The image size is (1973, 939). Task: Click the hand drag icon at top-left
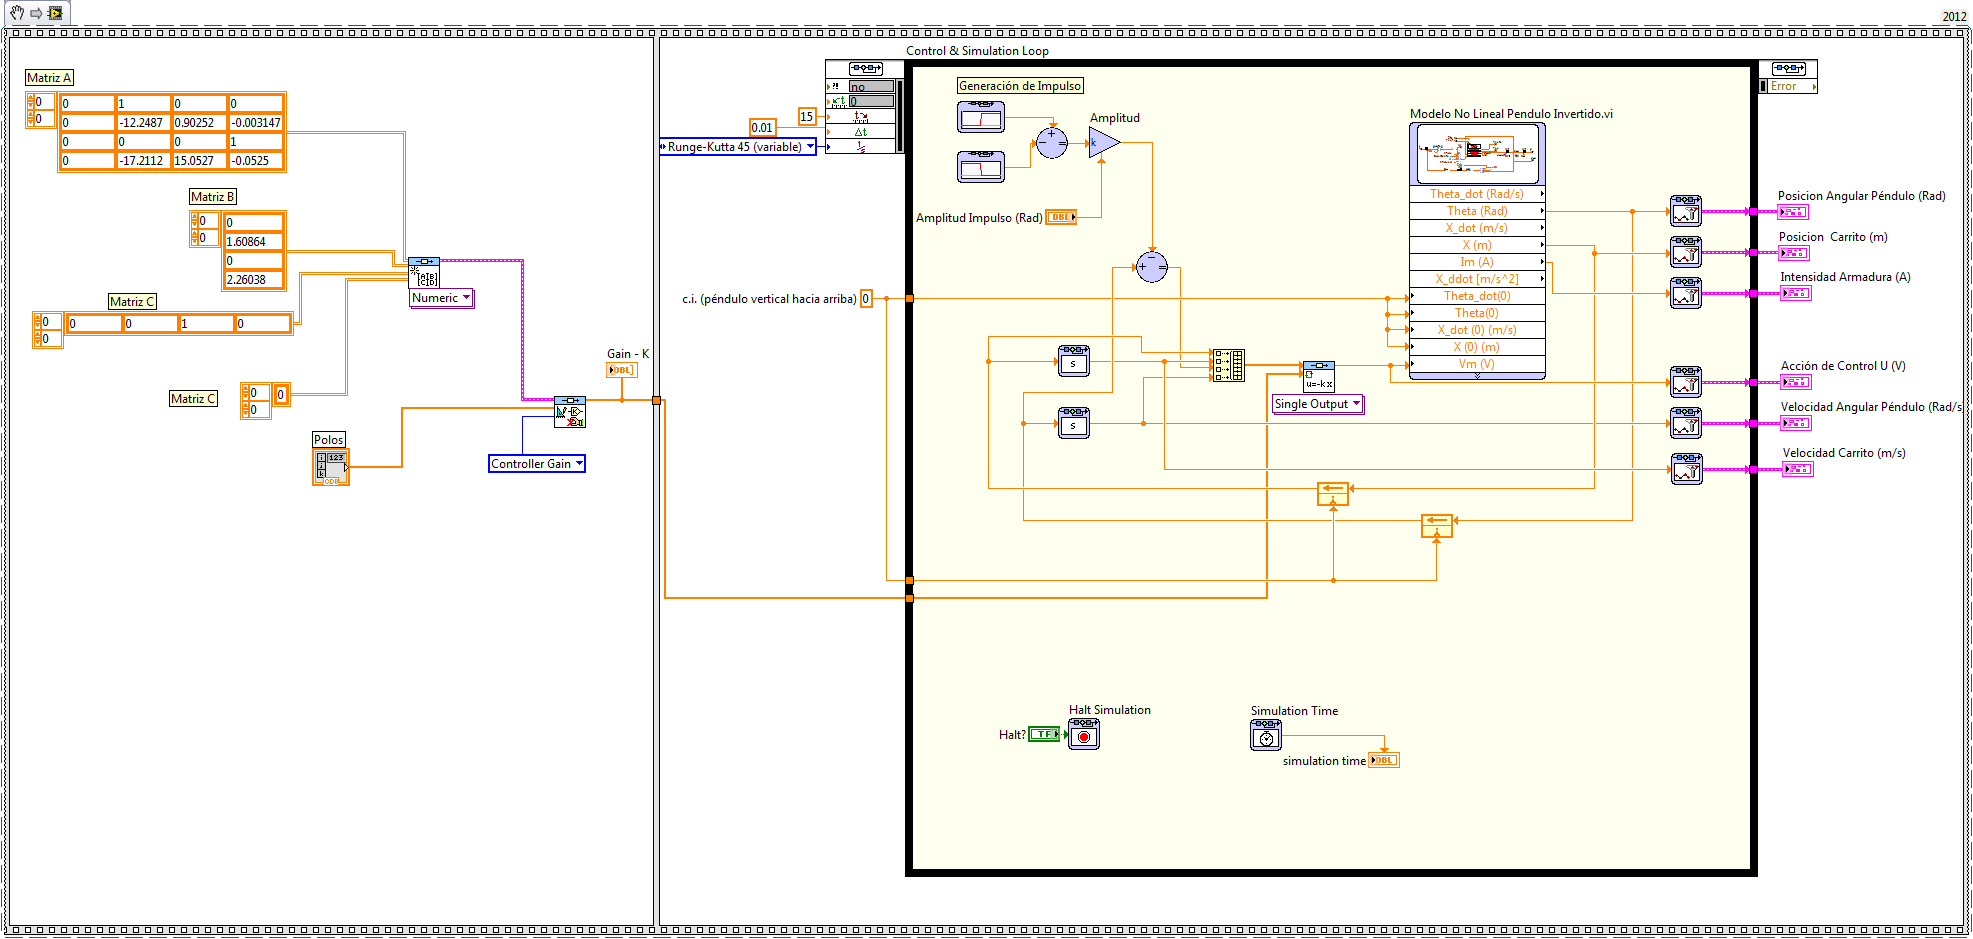(x=17, y=13)
